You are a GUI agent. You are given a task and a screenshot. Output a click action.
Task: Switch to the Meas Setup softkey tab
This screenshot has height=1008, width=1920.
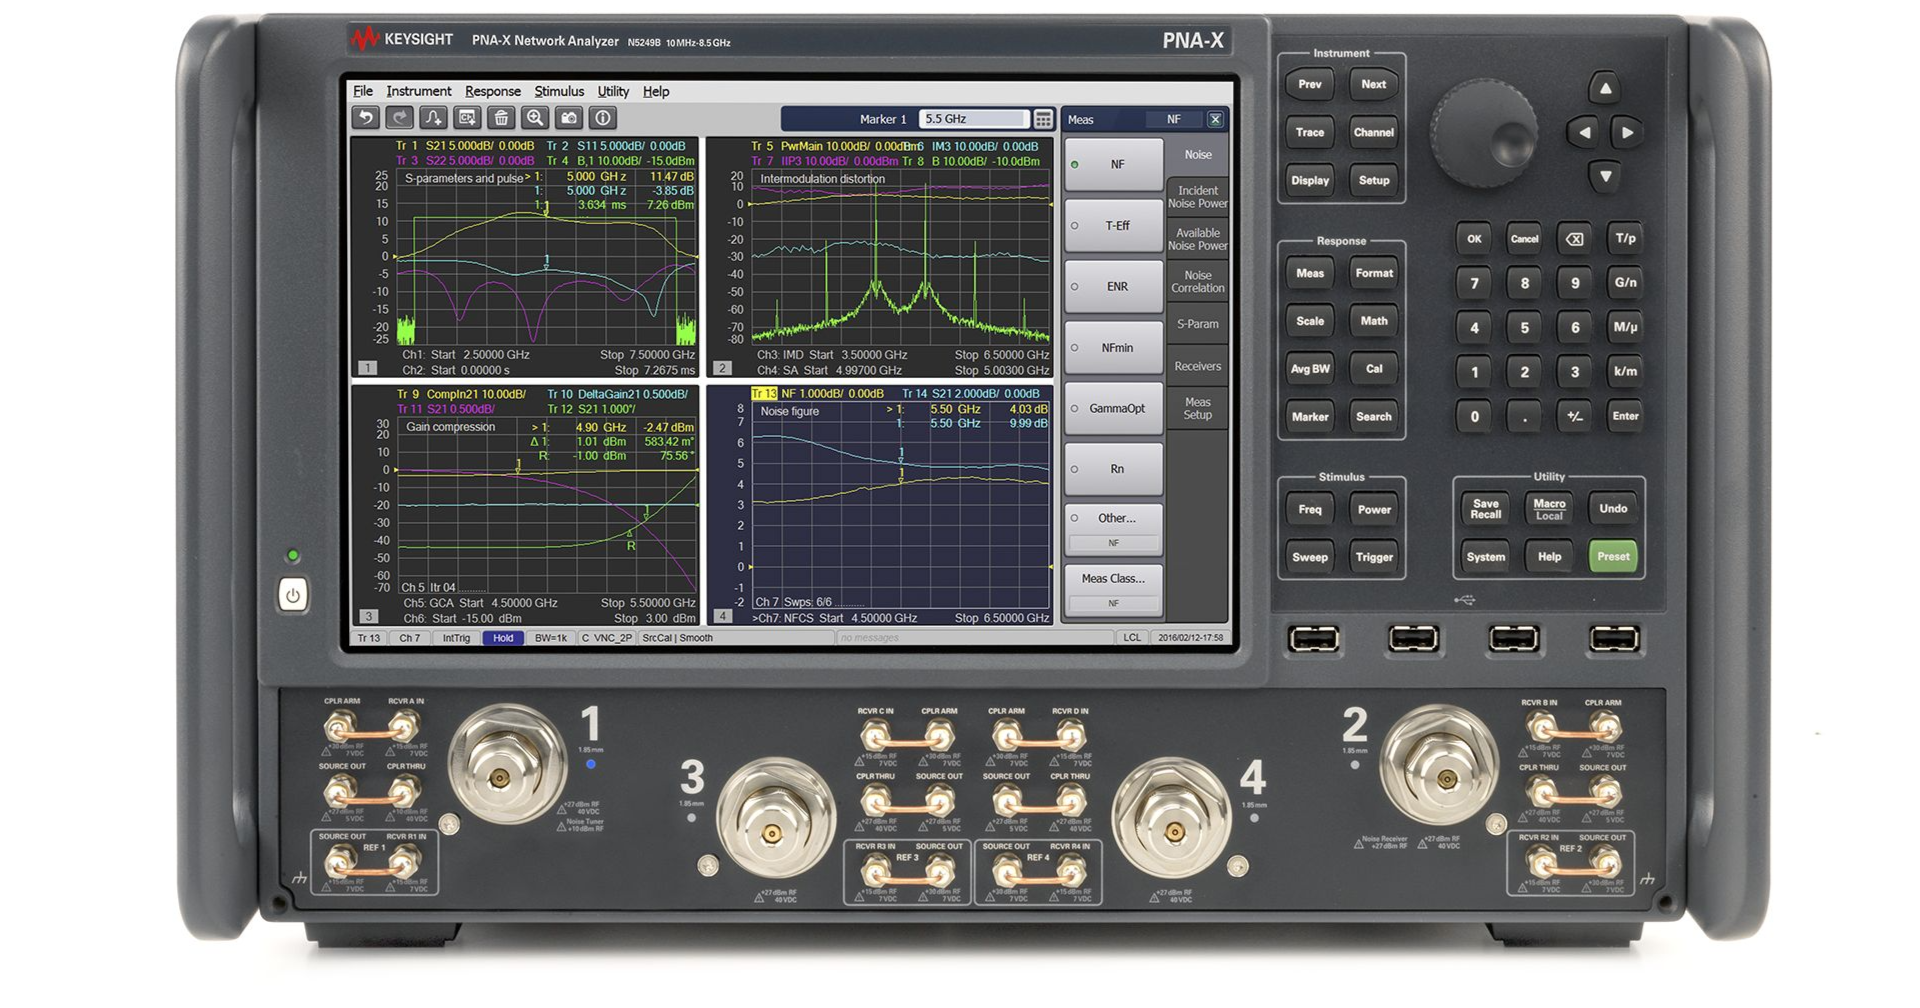[1198, 408]
